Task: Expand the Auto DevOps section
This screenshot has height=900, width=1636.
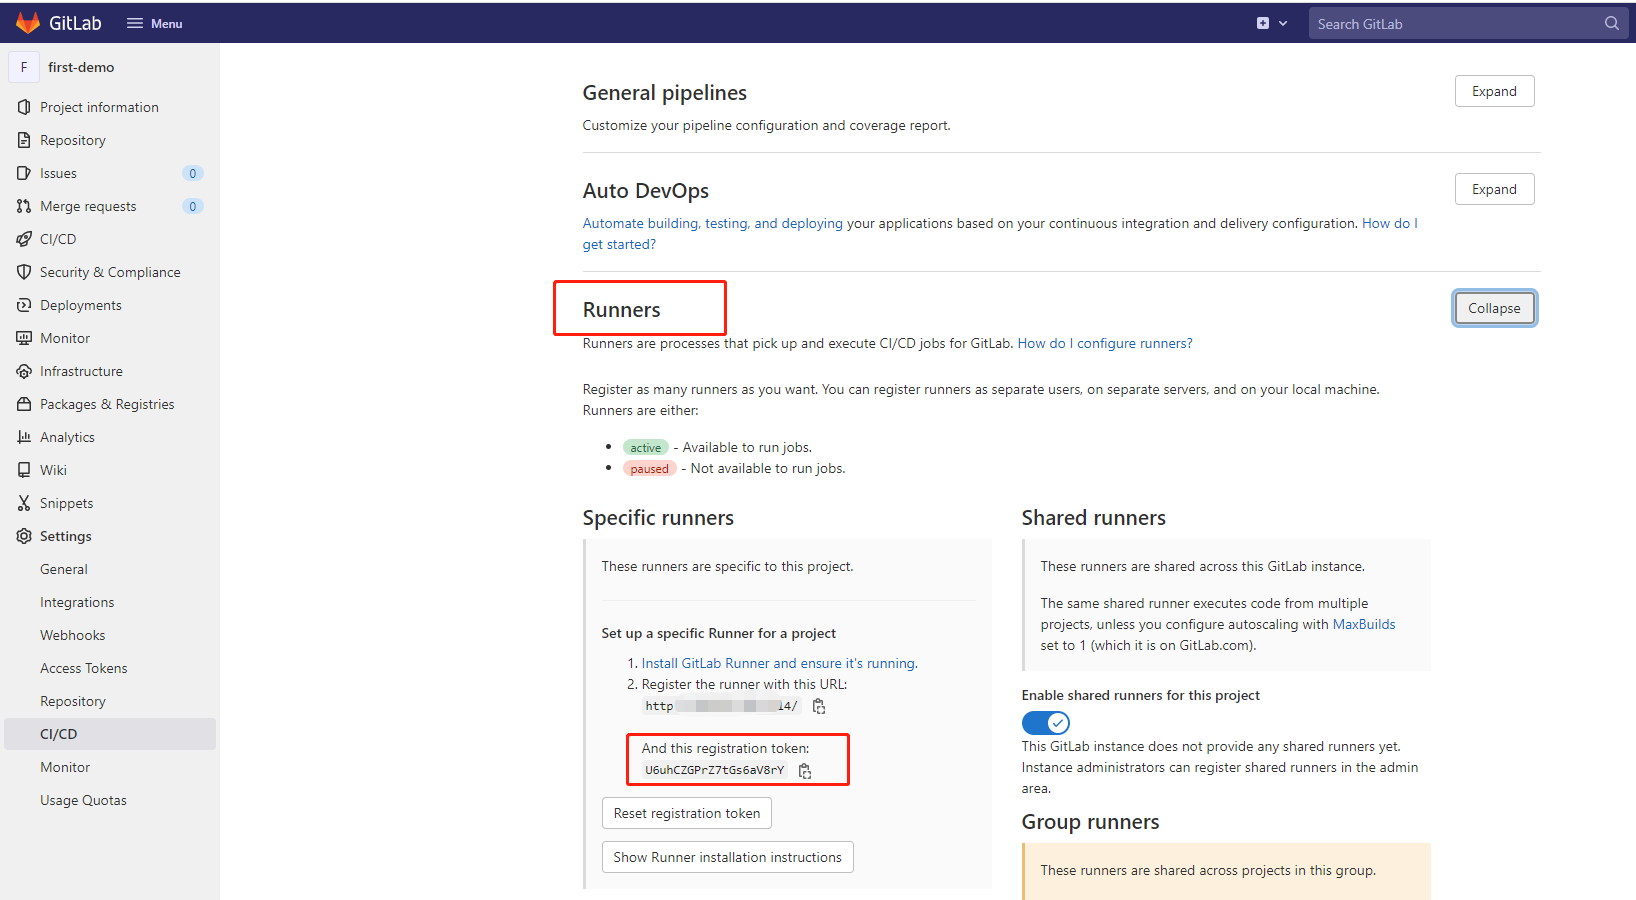Action: point(1494,189)
